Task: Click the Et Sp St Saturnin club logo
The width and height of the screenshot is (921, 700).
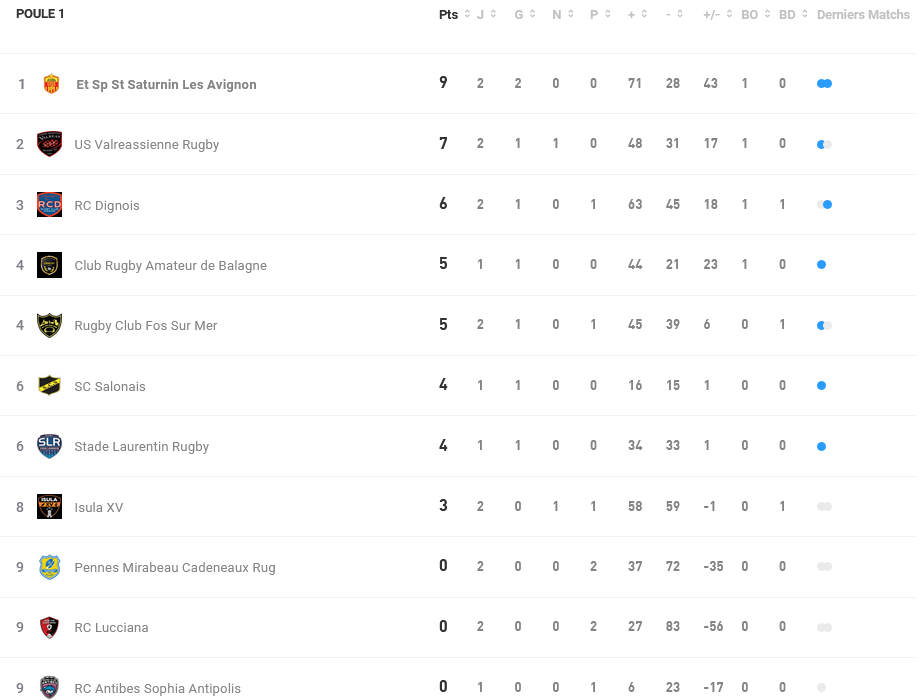Action: pyautogui.click(x=51, y=84)
